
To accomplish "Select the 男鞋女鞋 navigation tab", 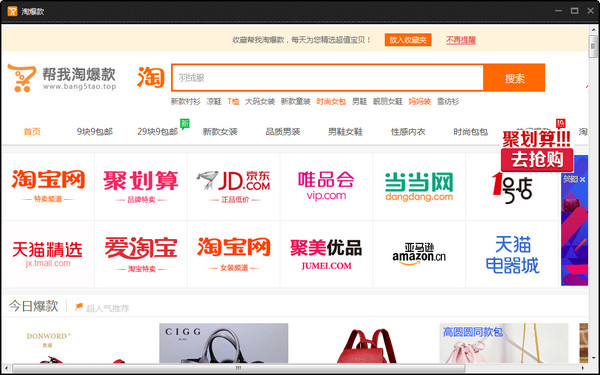I will 345,132.
